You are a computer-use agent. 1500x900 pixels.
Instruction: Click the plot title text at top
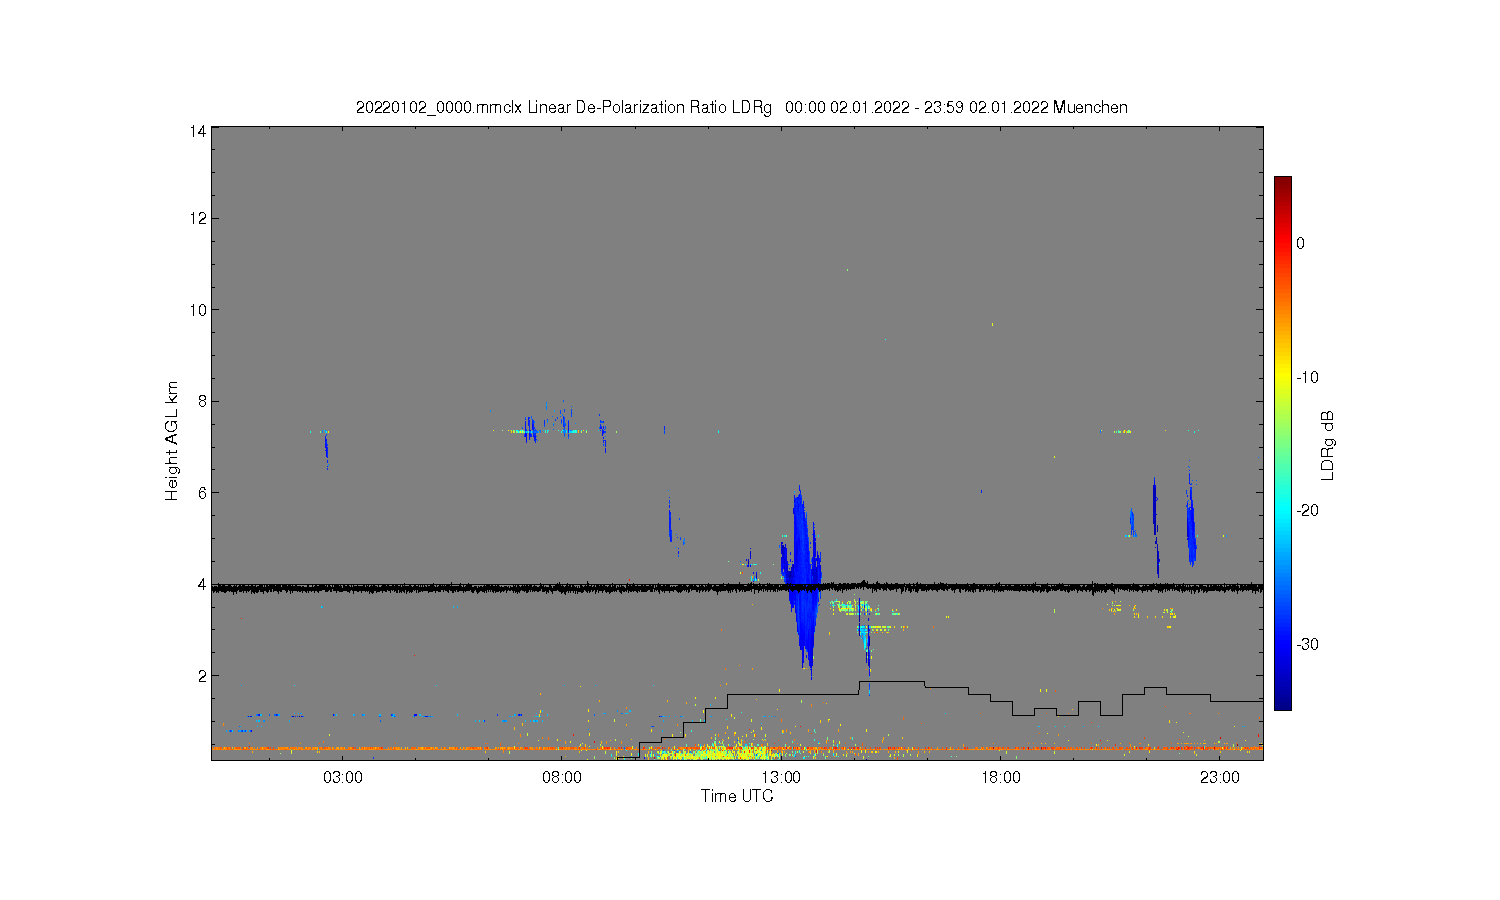[x=741, y=107]
